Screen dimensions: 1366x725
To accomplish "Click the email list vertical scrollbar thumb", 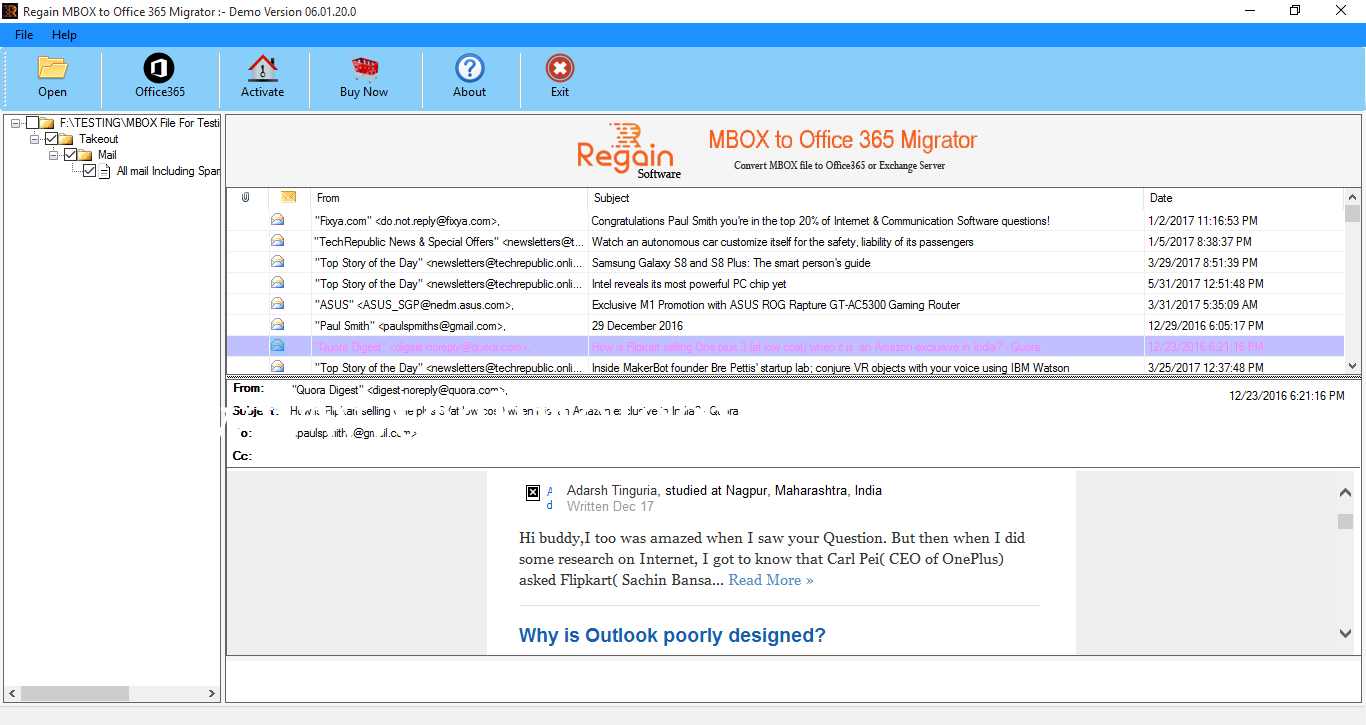I will tap(1353, 214).
